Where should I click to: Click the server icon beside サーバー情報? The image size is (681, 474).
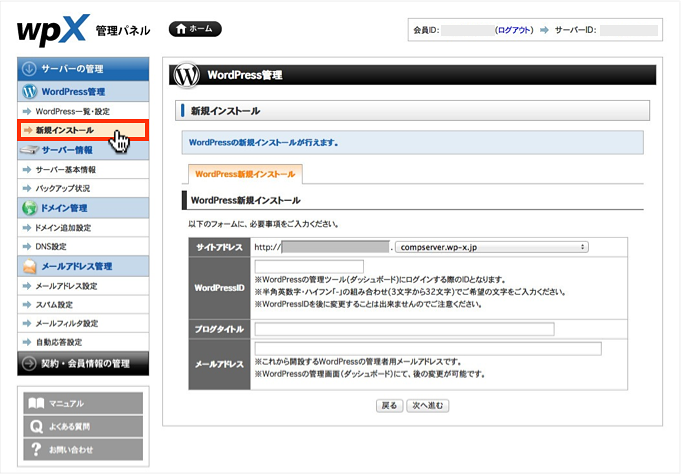click(x=29, y=150)
